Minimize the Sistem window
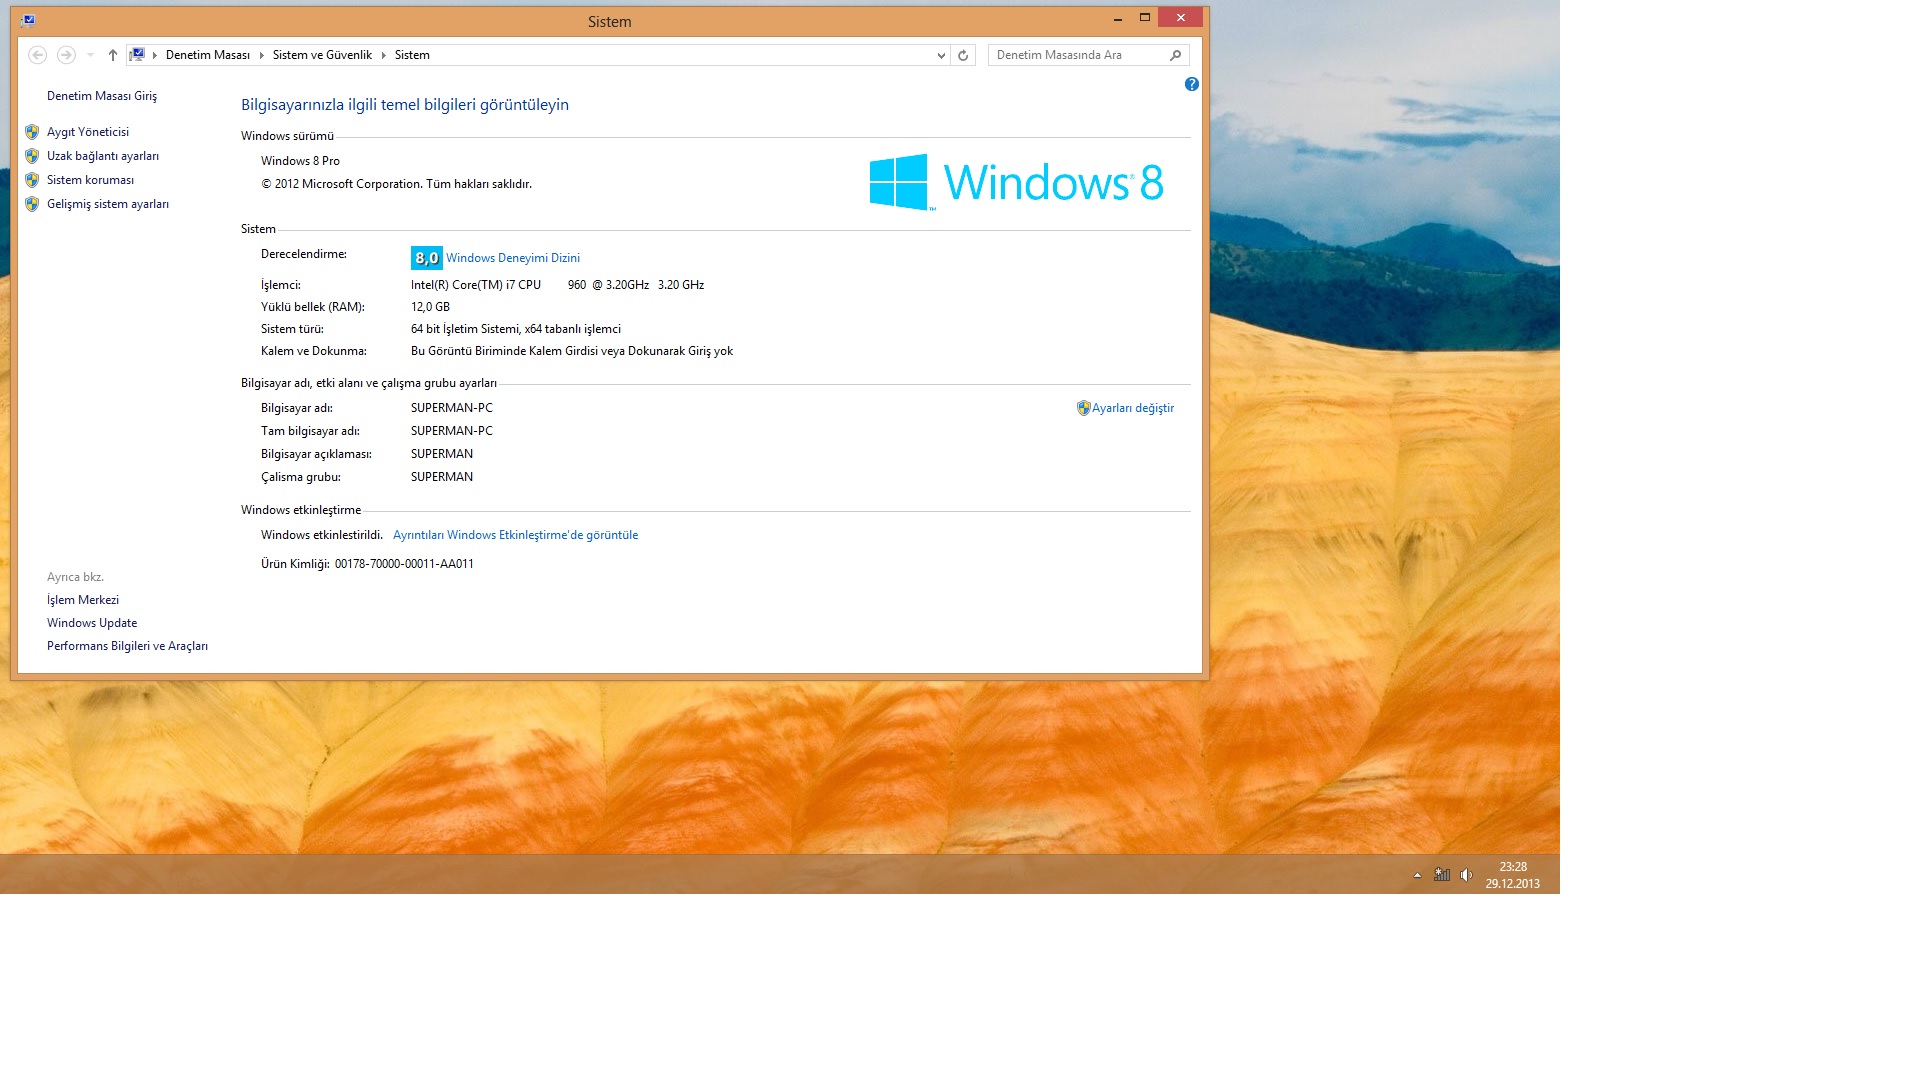1920x1080 pixels. (1118, 18)
